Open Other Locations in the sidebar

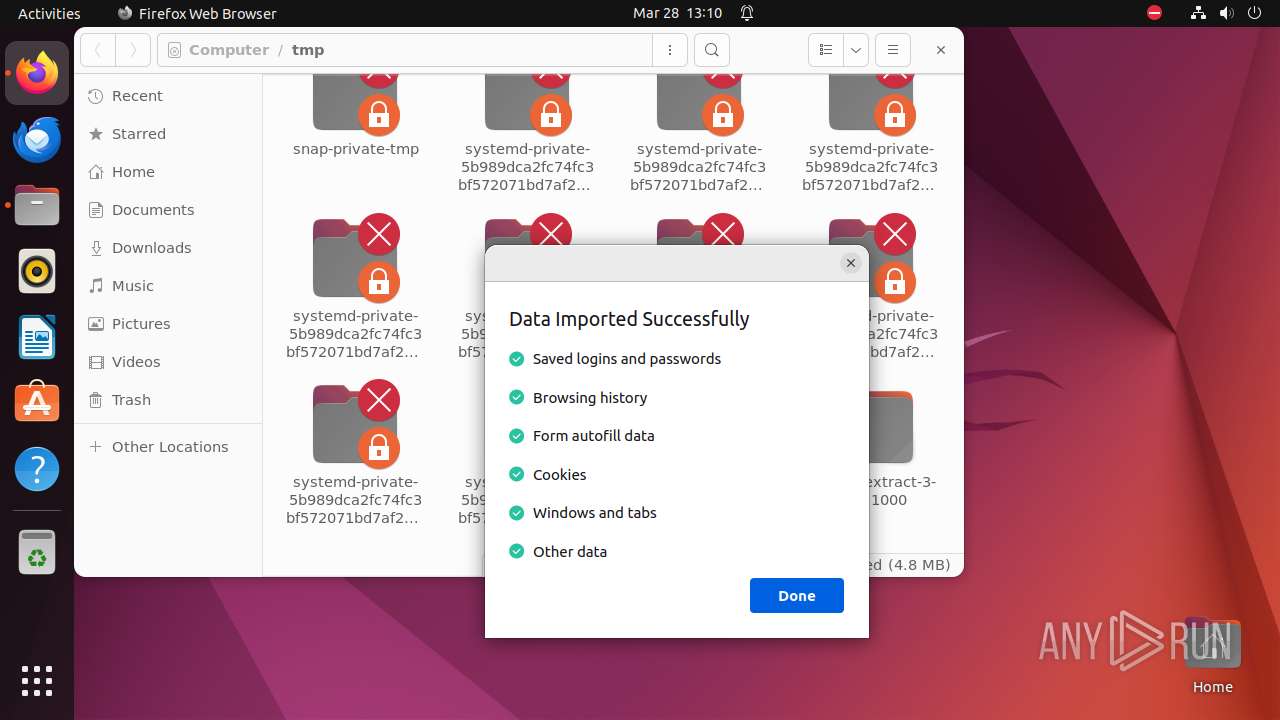tap(168, 447)
